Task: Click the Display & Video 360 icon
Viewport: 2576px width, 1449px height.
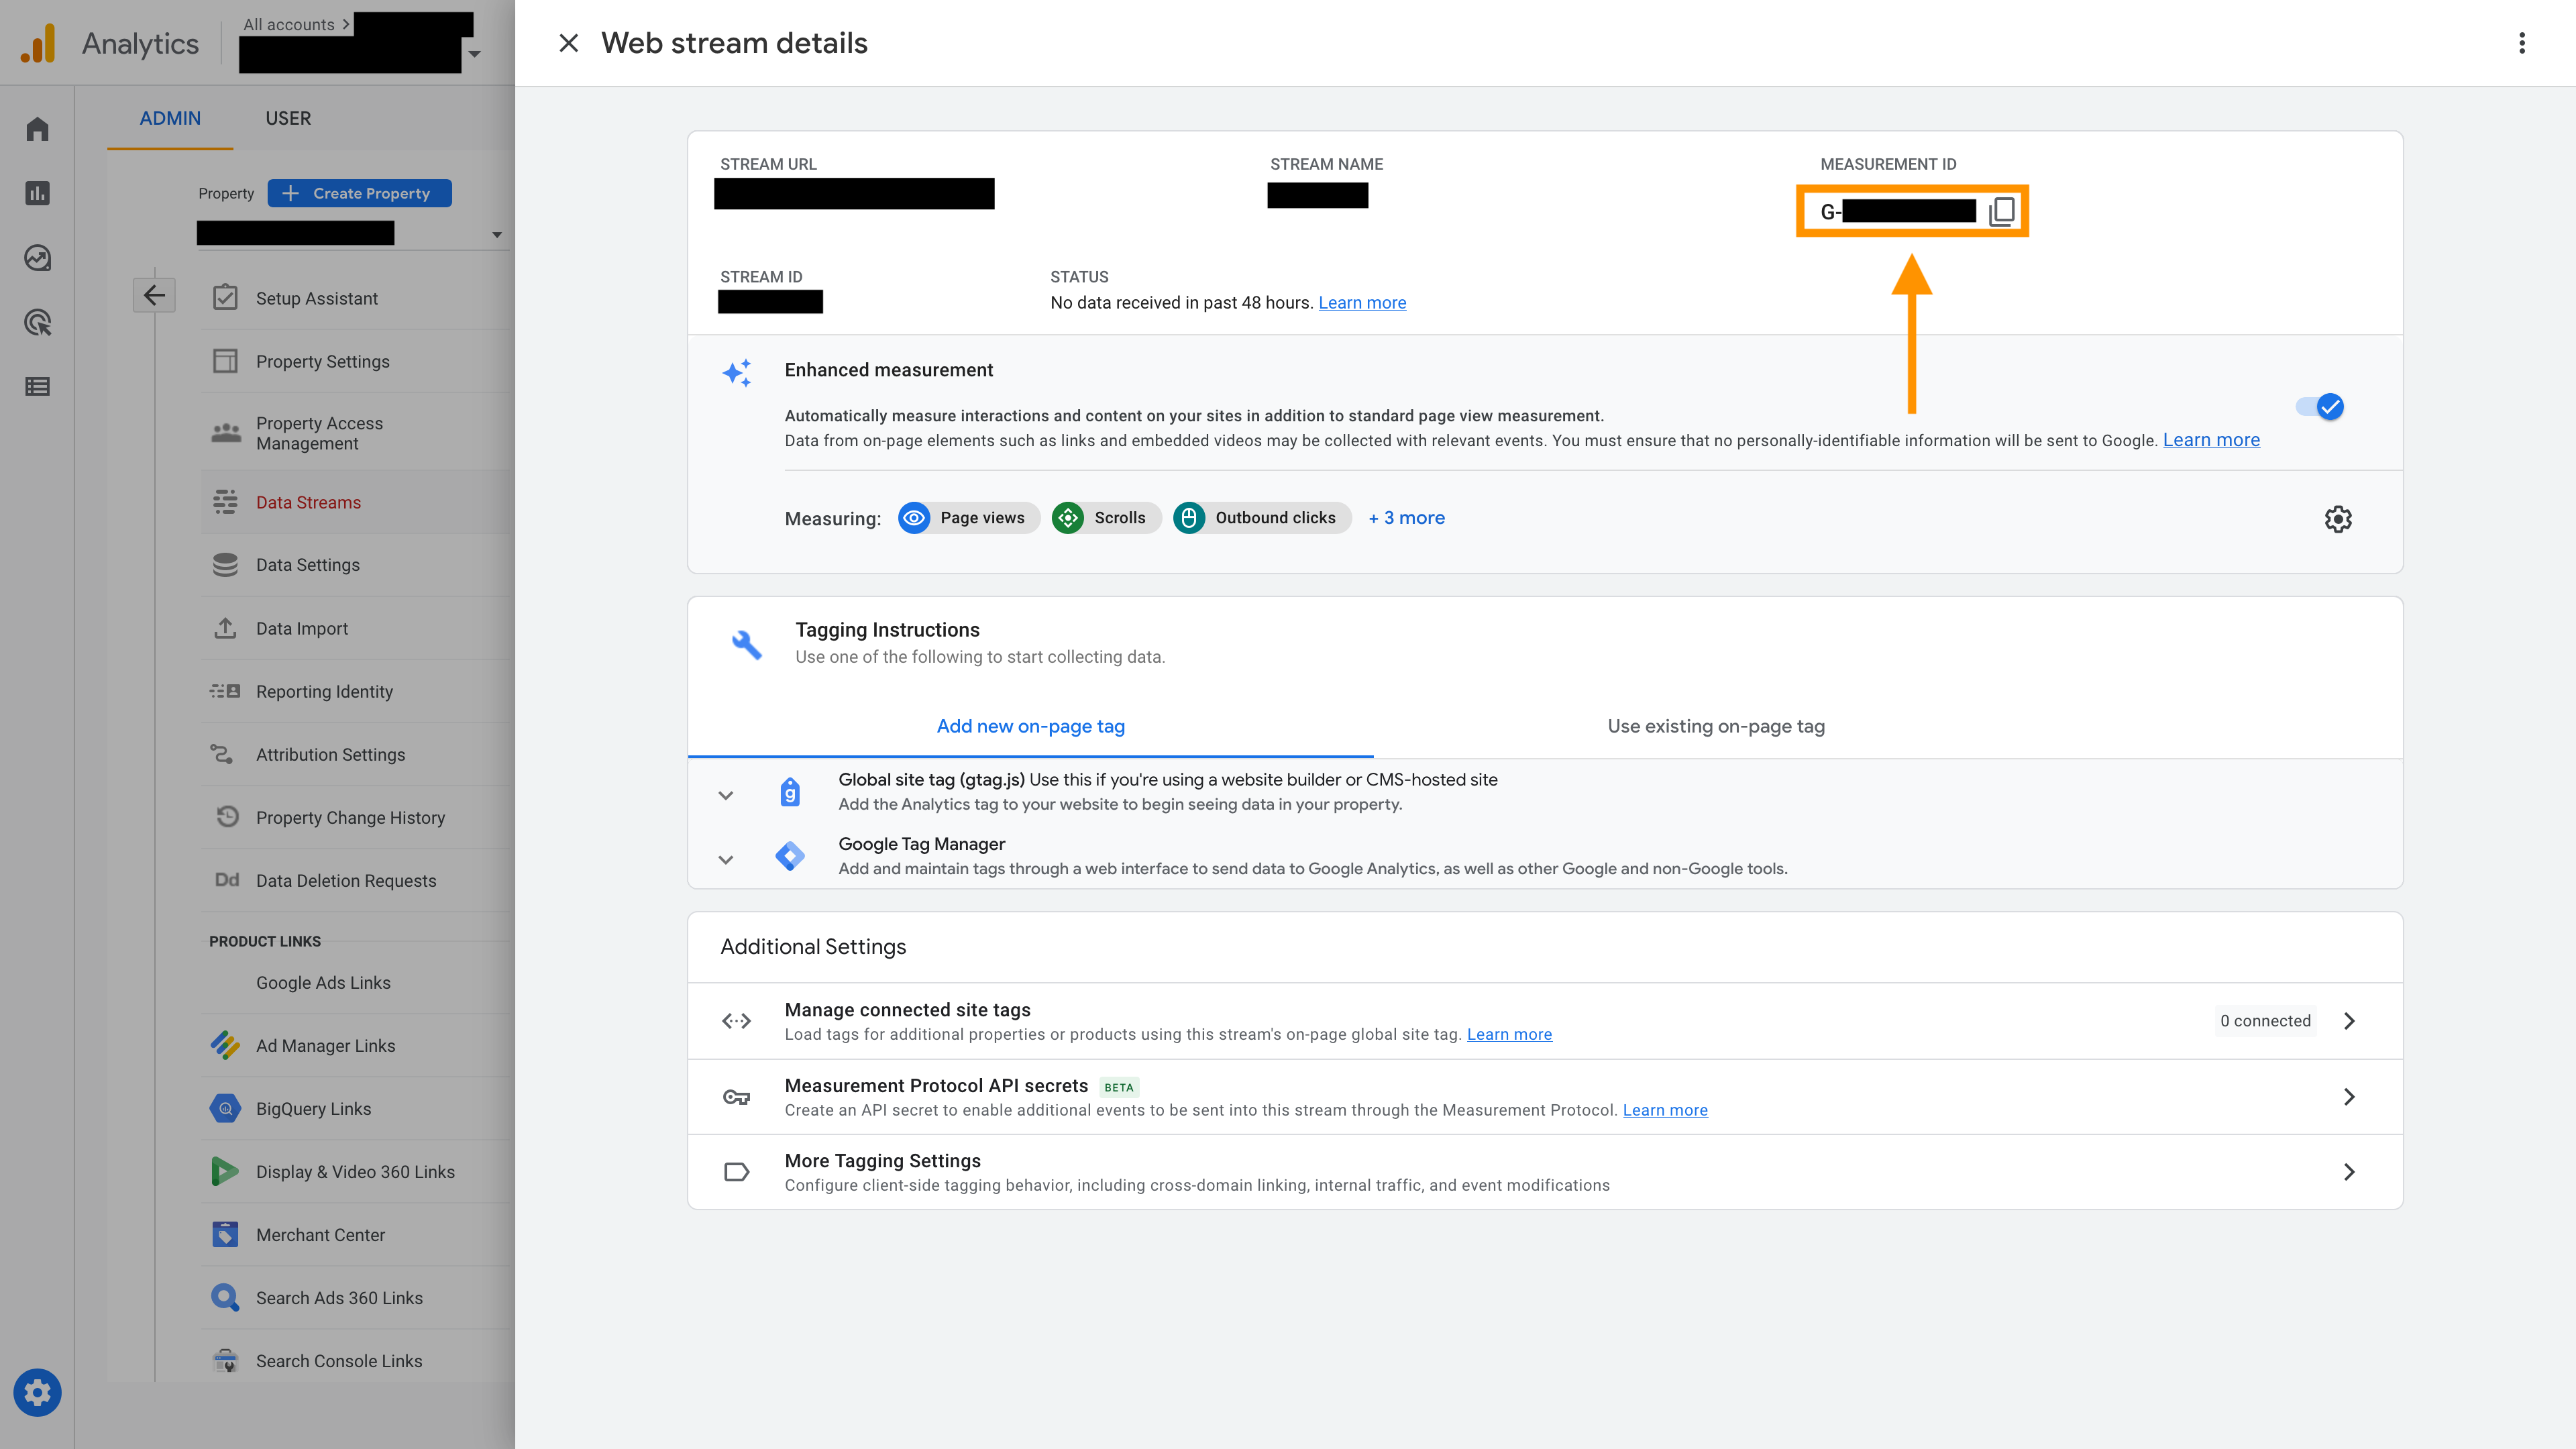Action: pyautogui.click(x=224, y=1171)
